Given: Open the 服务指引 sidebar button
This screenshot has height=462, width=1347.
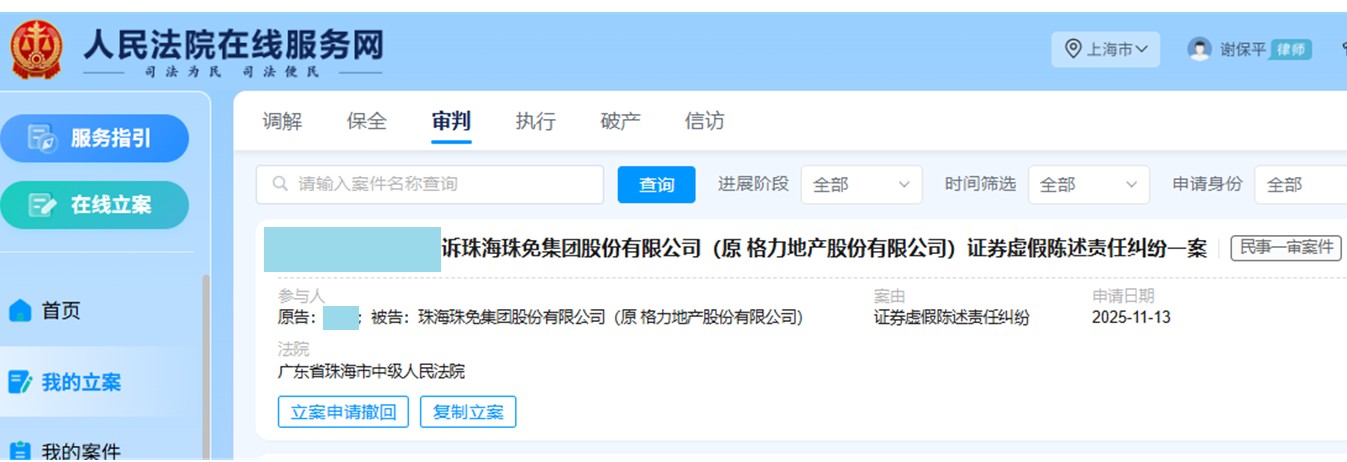Looking at the screenshot, I should 94,138.
